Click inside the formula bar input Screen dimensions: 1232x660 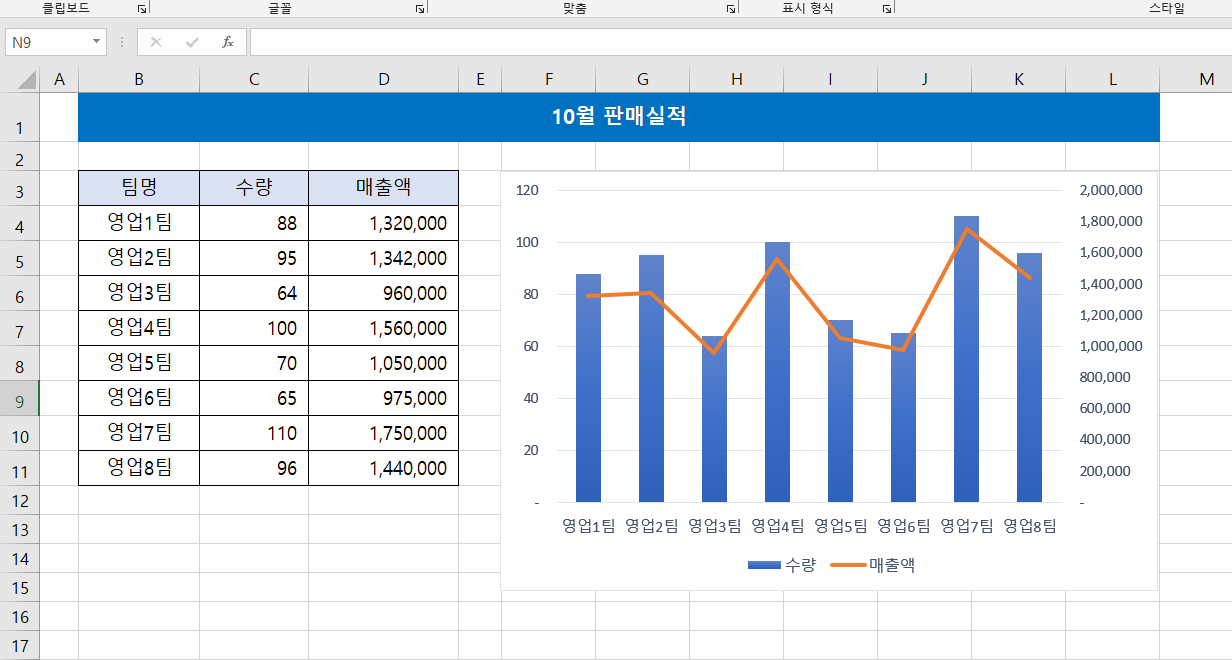(x=740, y=42)
